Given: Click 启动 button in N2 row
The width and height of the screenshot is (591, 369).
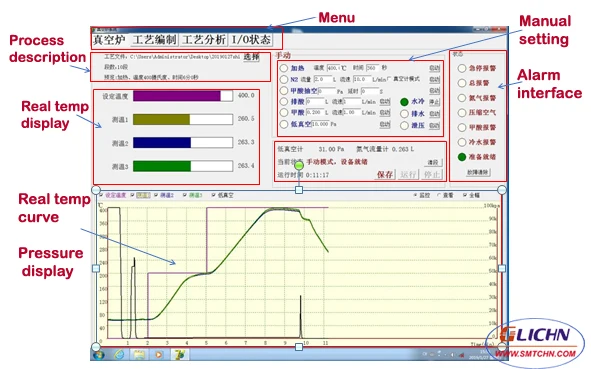Looking at the screenshot, I should point(435,80).
